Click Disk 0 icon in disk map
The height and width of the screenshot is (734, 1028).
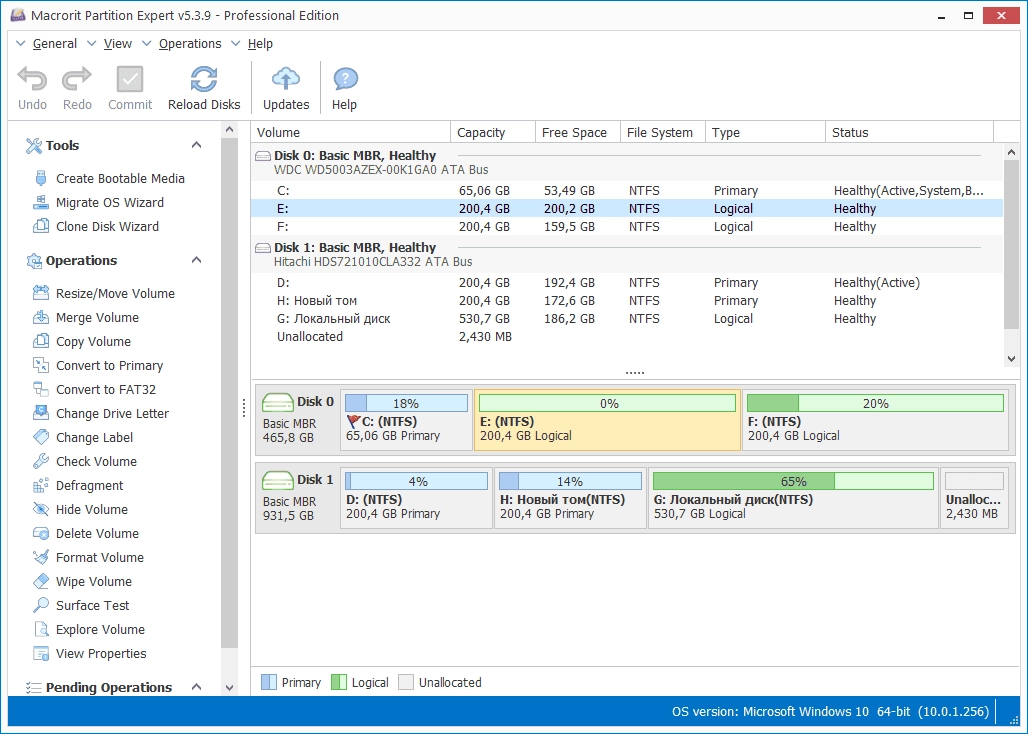278,402
